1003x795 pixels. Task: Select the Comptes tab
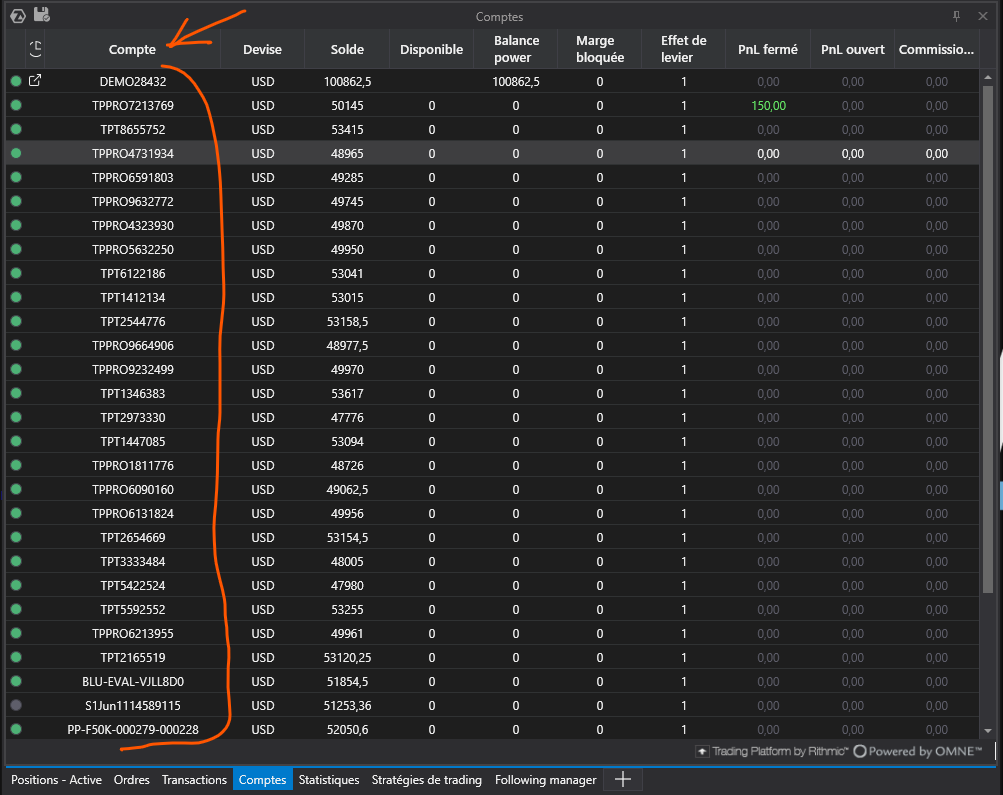pos(262,780)
